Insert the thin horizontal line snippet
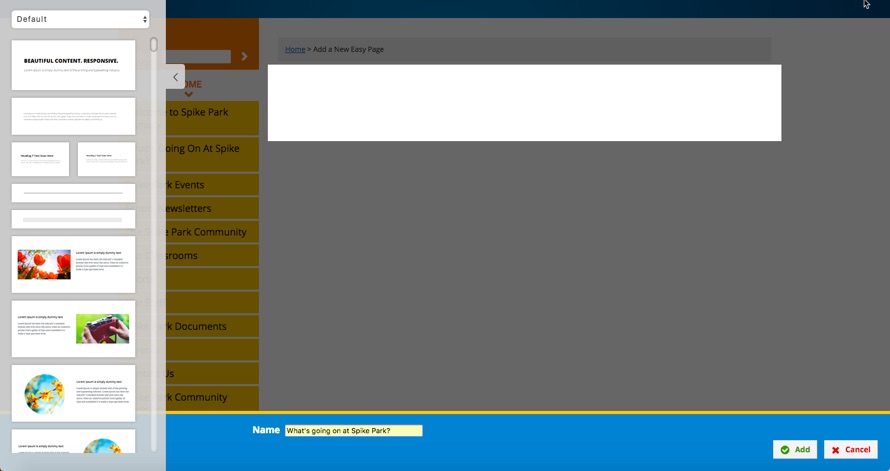 [x=73, y=193]
